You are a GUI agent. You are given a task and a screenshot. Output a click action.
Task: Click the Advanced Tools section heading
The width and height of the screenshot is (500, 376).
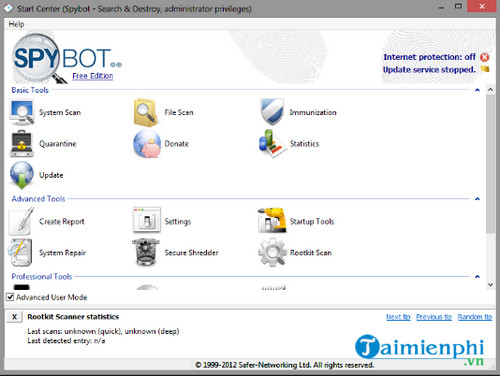point(38,199)
